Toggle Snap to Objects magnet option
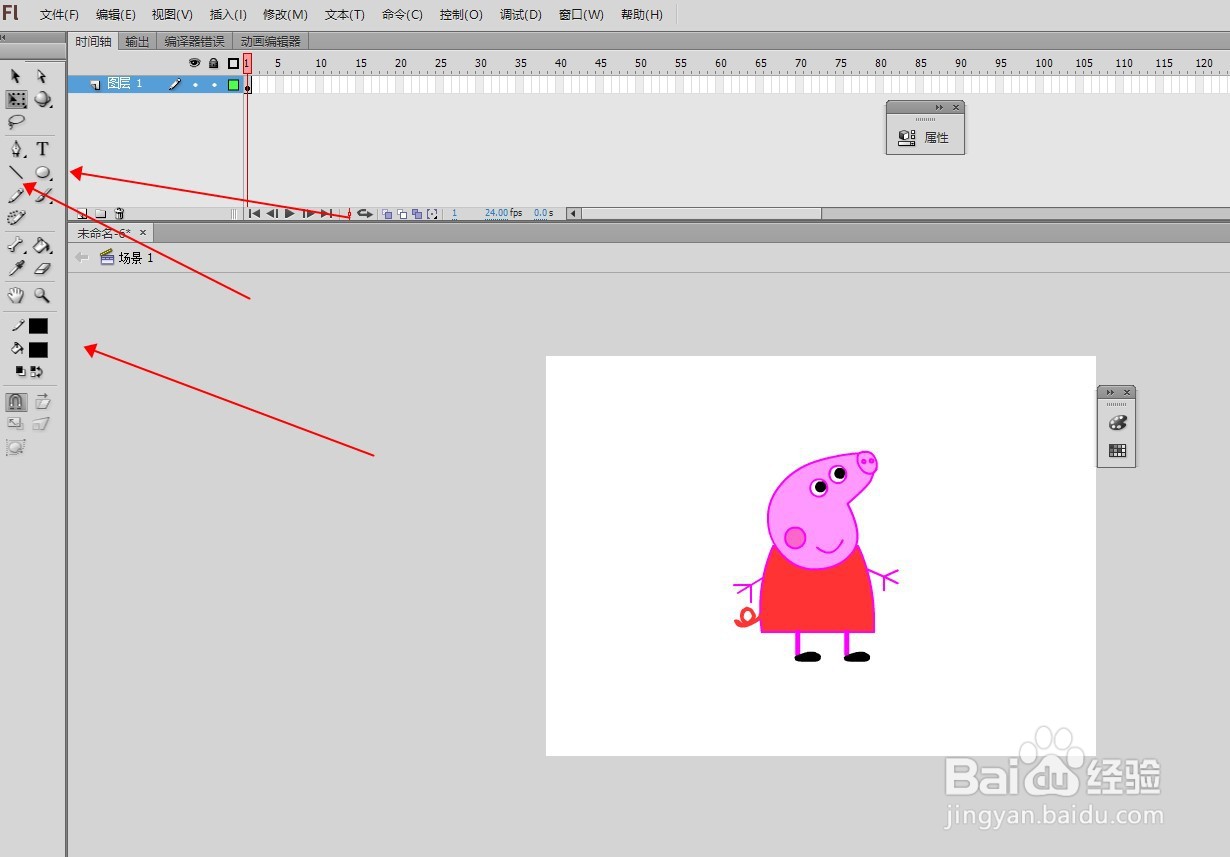 pyautogui.click(x=16, y=401)
